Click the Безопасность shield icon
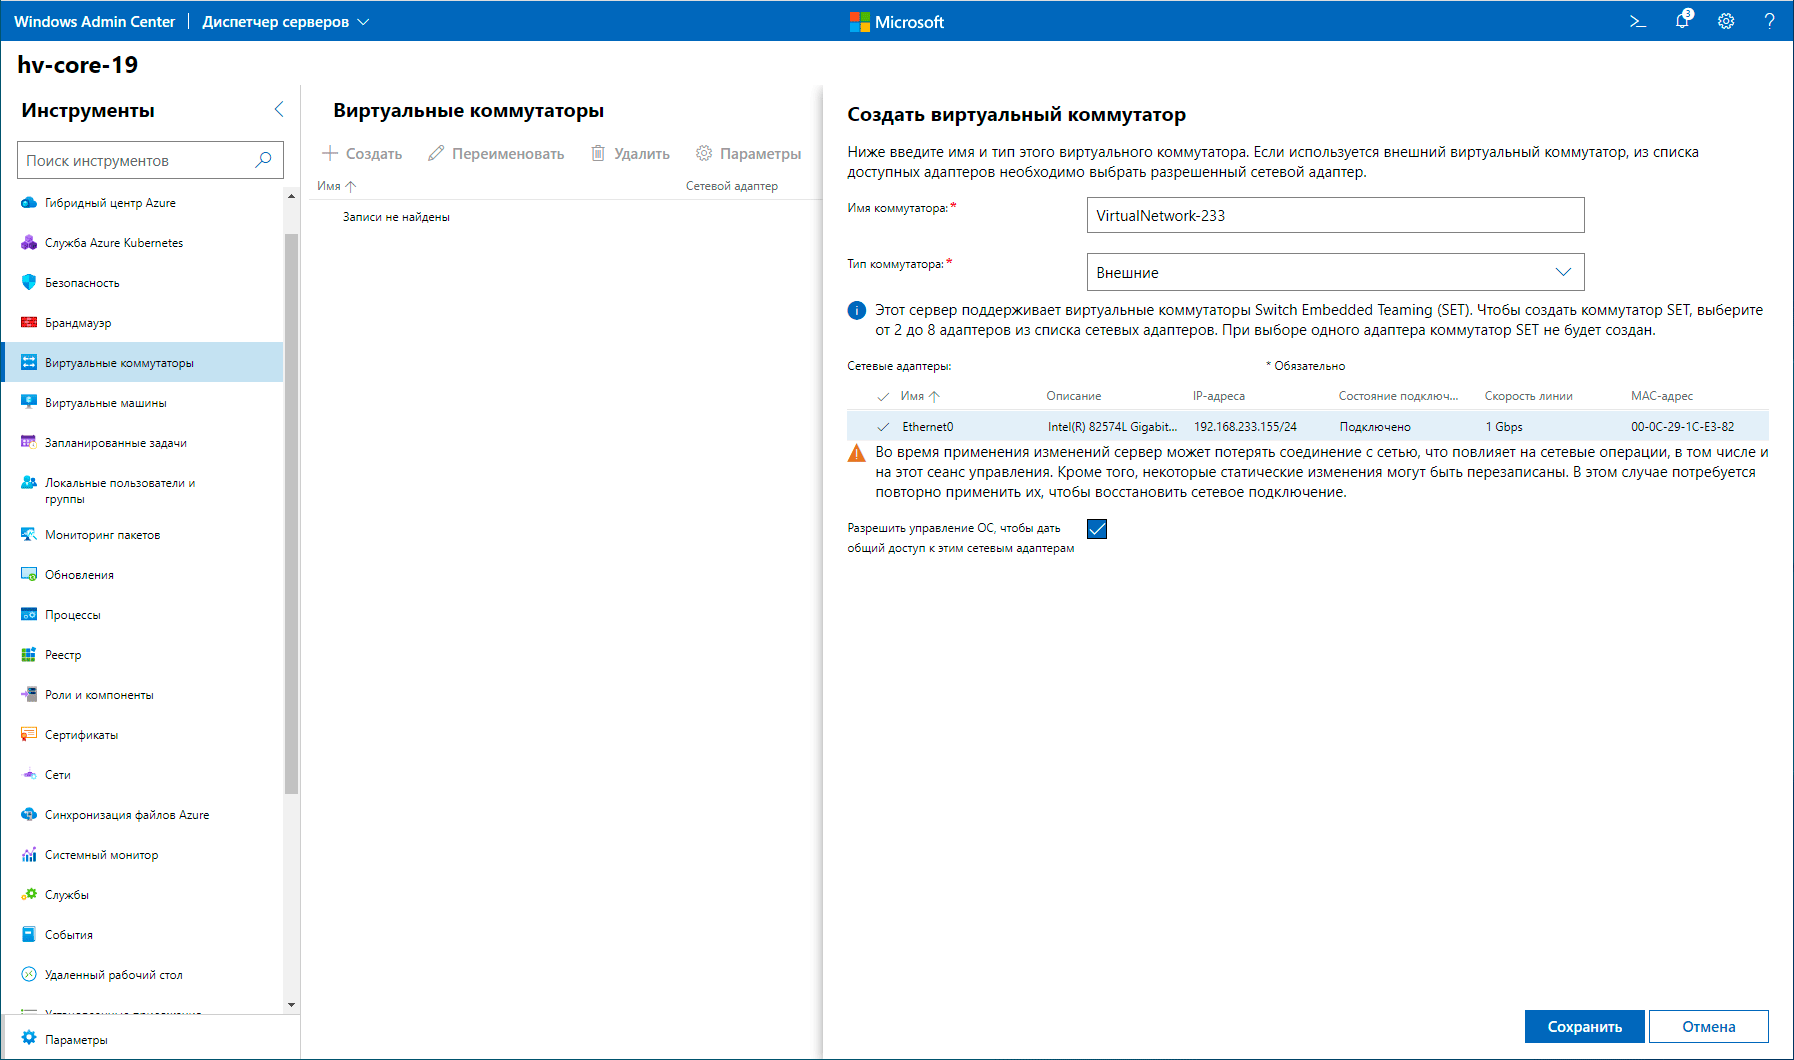The height and width of the screenshot is (1060, 1794). click(29, 283)
